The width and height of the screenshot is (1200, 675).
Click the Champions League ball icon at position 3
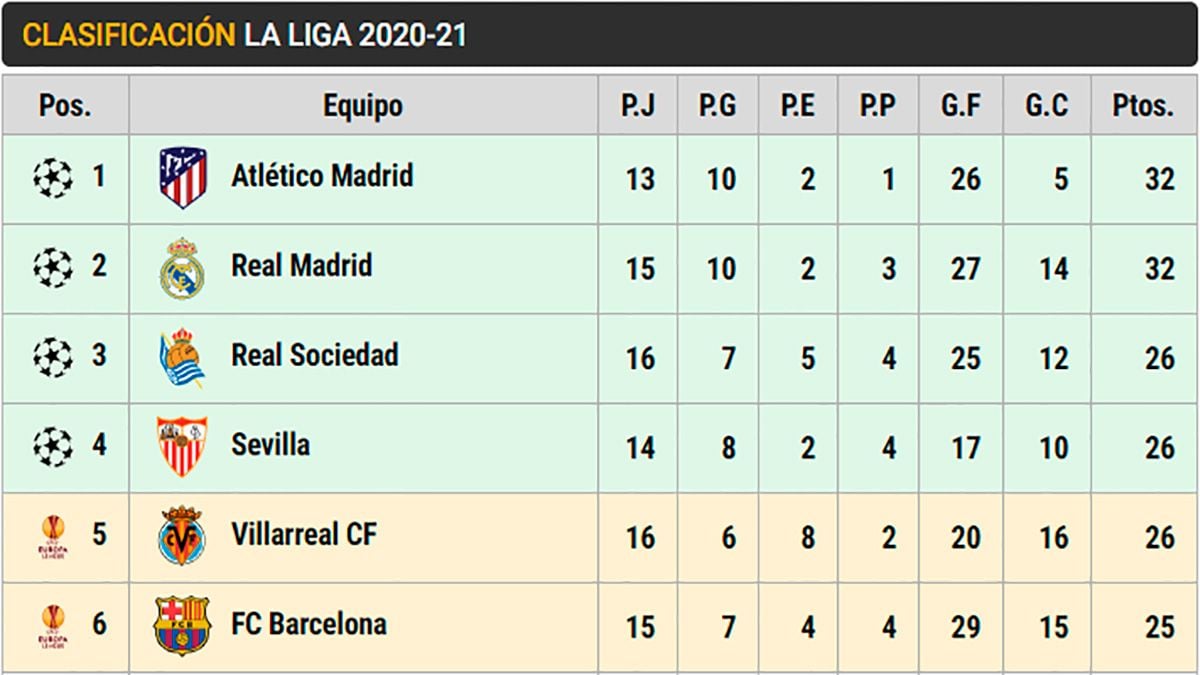coord(53,357)
